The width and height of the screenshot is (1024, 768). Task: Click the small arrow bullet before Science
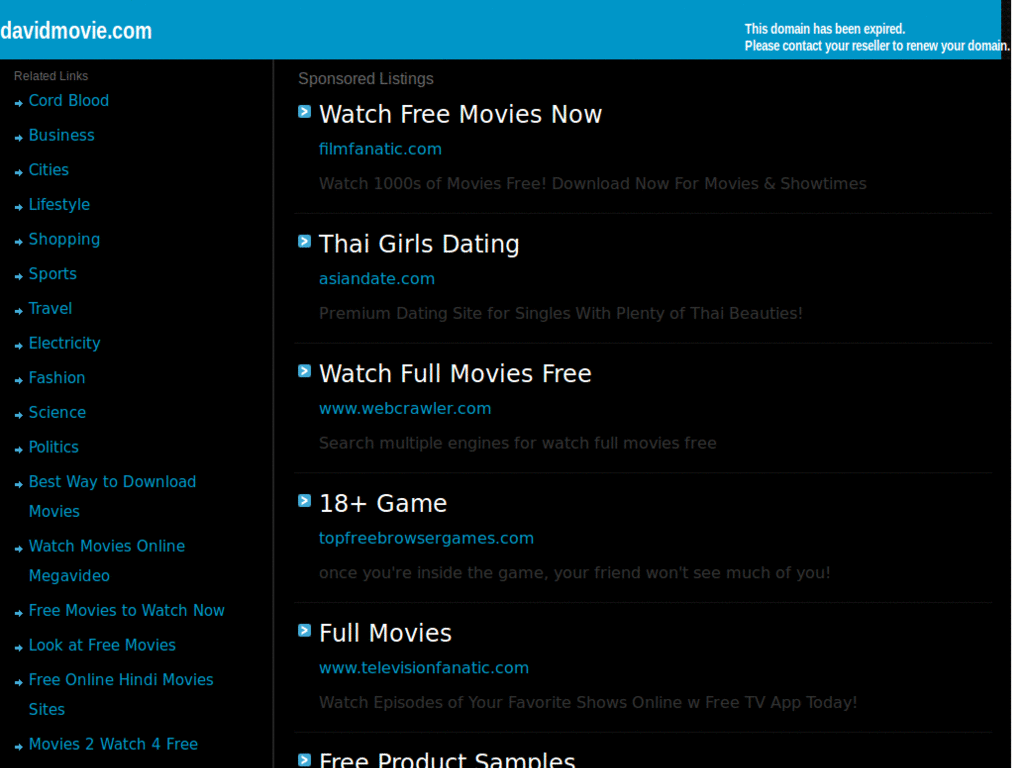(18, 415)
